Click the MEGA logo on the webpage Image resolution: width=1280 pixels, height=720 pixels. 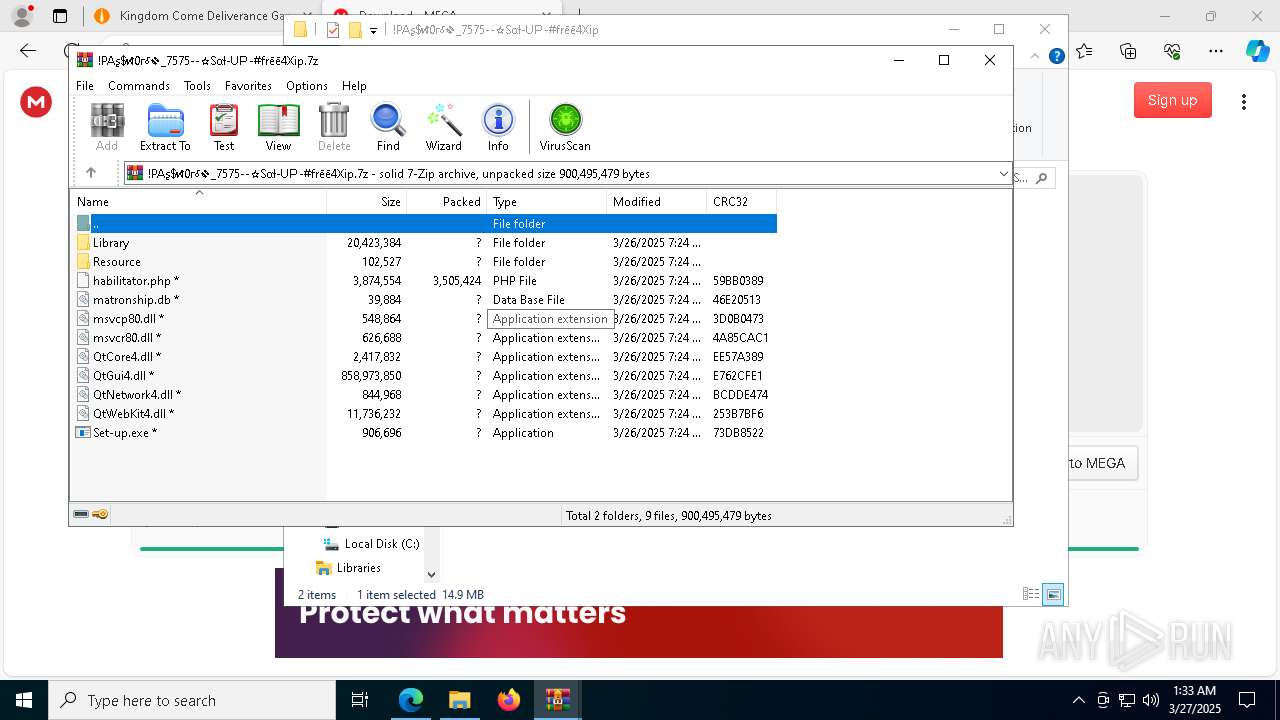pyautogui.click(x=36, y=101)
